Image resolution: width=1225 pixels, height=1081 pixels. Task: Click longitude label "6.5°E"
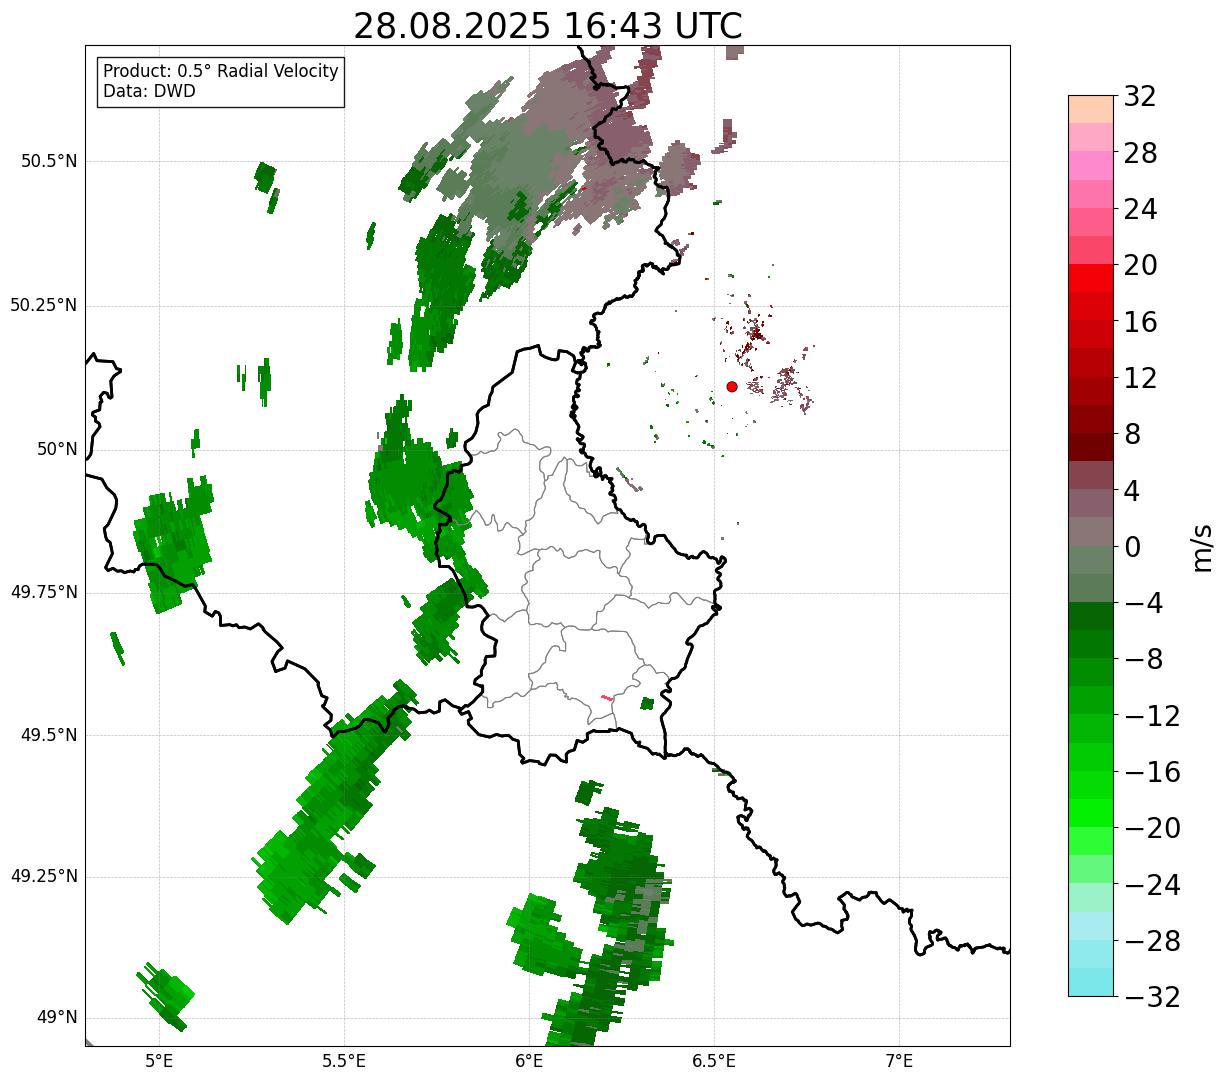coord(714,1060)
